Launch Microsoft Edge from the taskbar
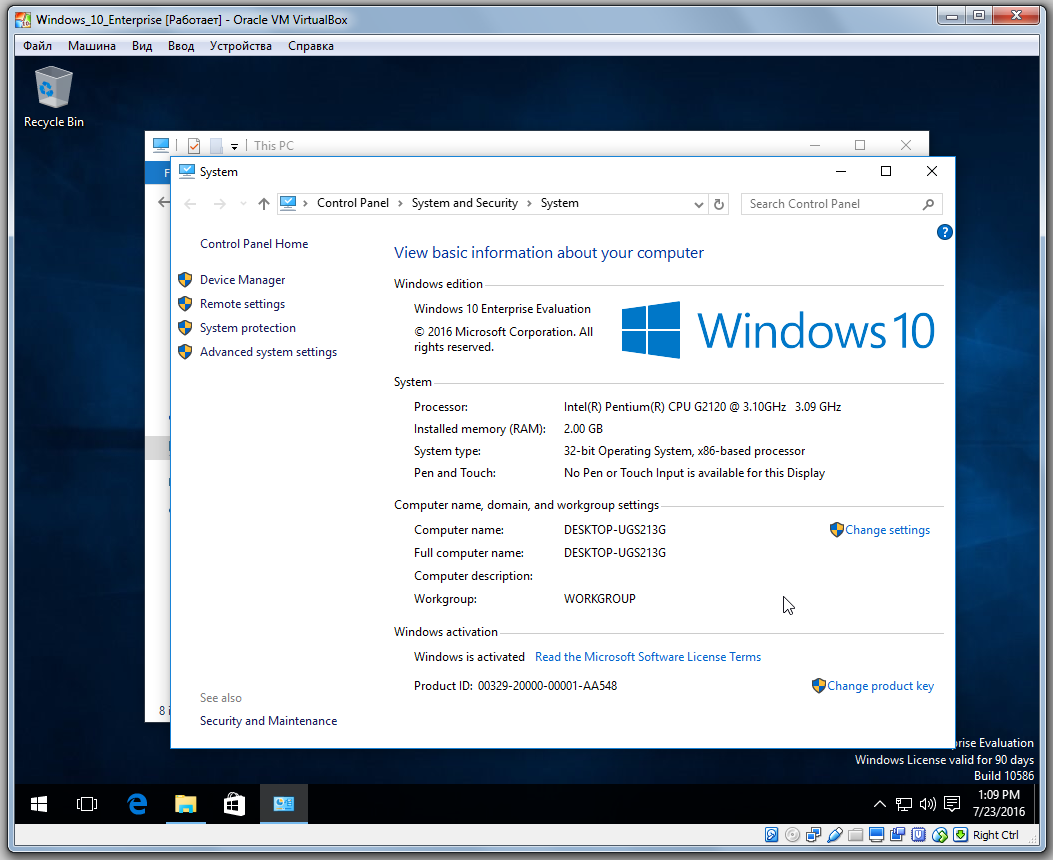The width and height of the screenshot is (1053, 860). [x=137, y=804]
